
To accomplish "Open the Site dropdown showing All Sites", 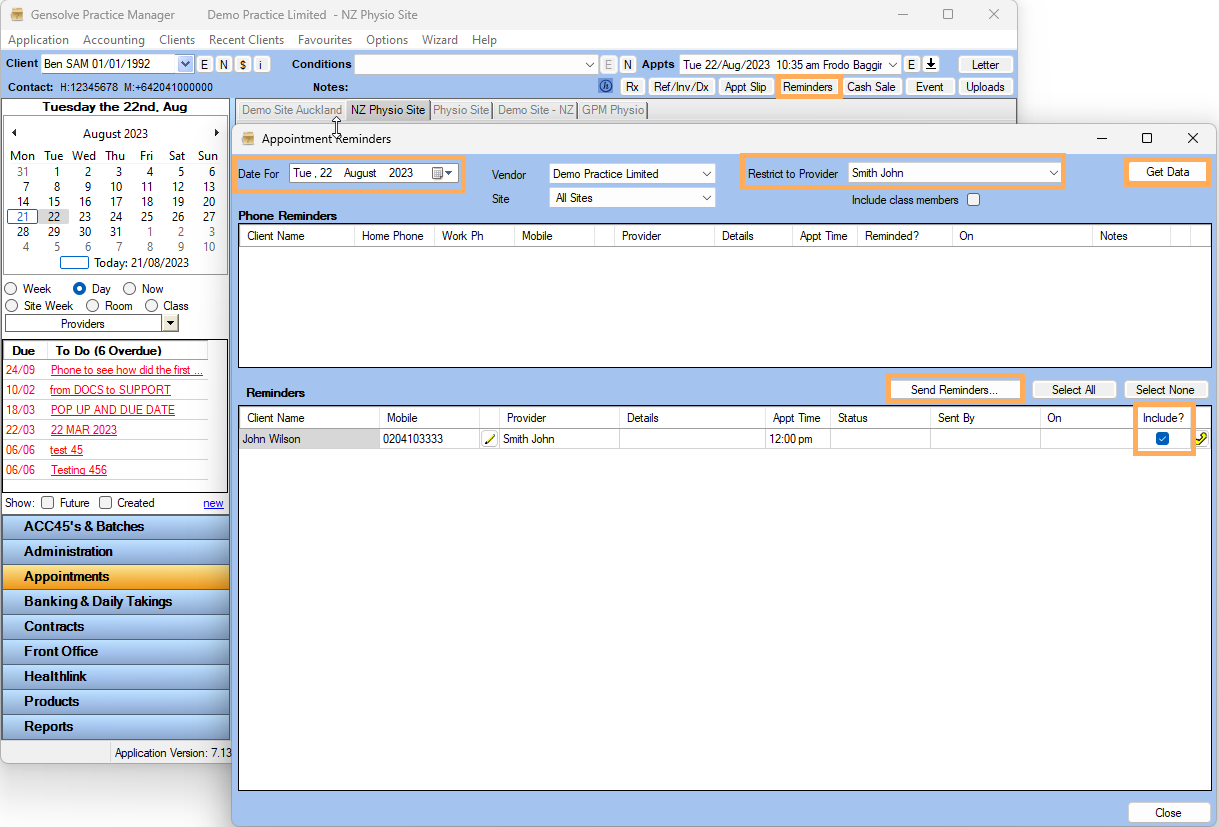I will (x=707, y=199).
